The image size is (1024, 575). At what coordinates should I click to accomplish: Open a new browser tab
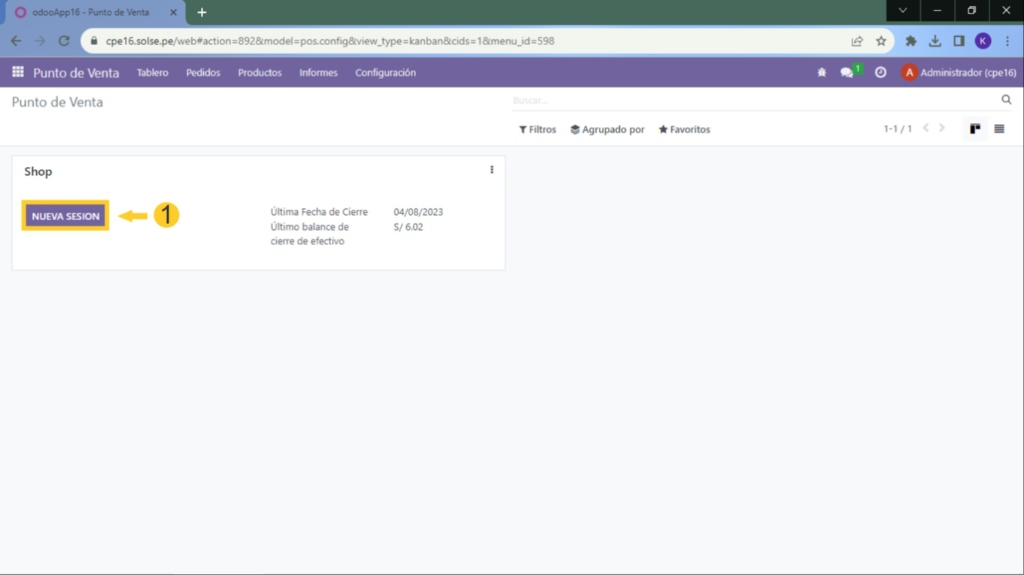(x=202, y=12)
